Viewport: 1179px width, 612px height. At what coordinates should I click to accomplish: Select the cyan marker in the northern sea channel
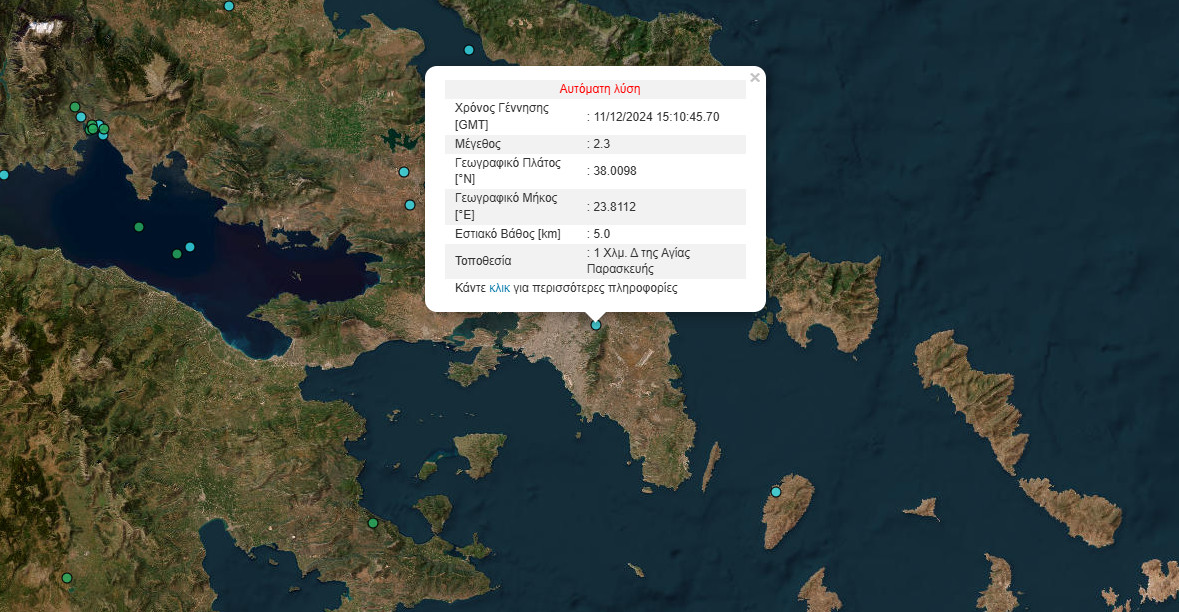[468, 50]
